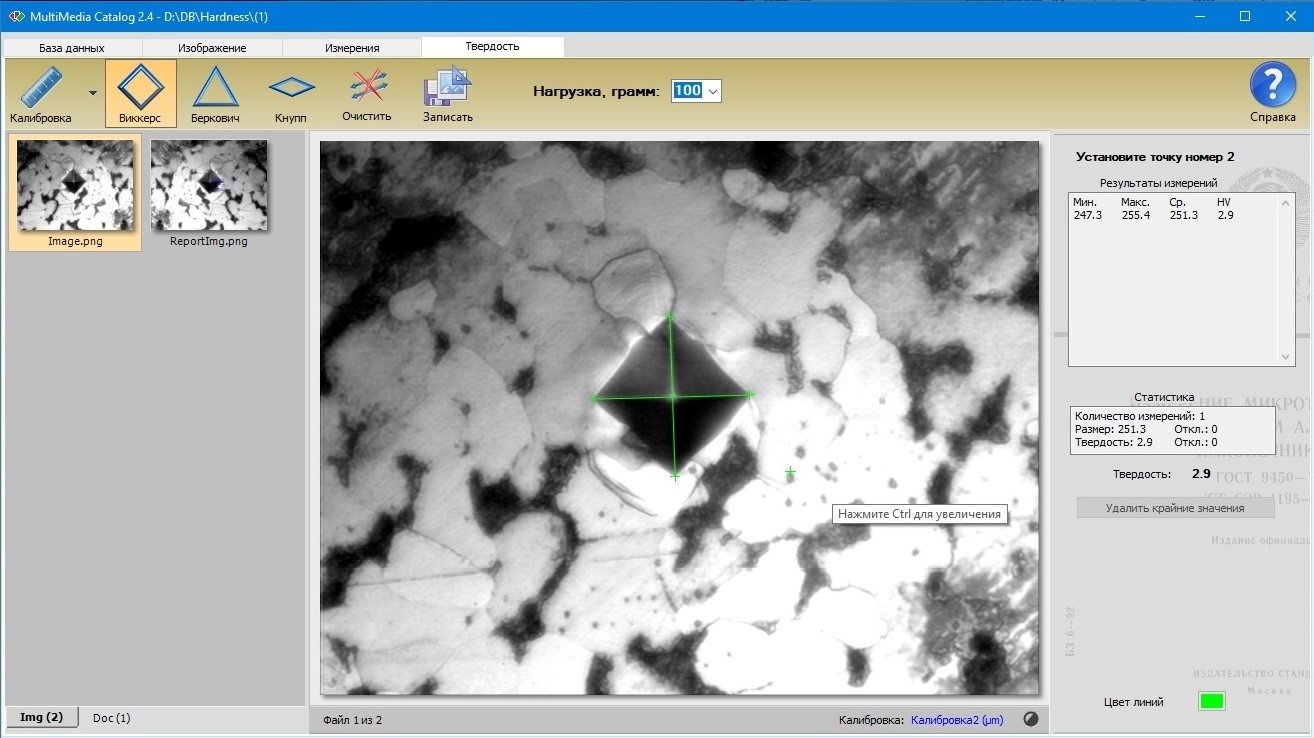This screenshot has width=1314, height=738.
Task: Click the green line color swatch
Action: tap(1211, 701)
